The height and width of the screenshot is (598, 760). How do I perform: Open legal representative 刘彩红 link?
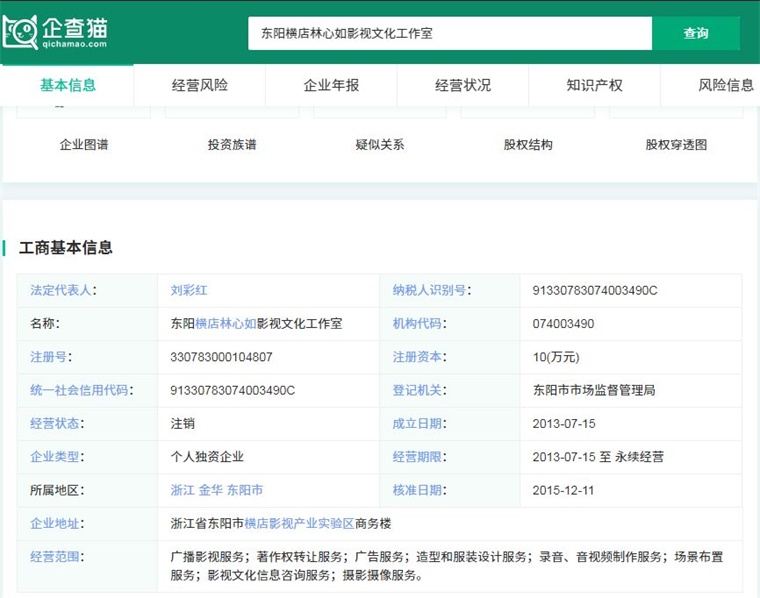[x=189, y=290]
